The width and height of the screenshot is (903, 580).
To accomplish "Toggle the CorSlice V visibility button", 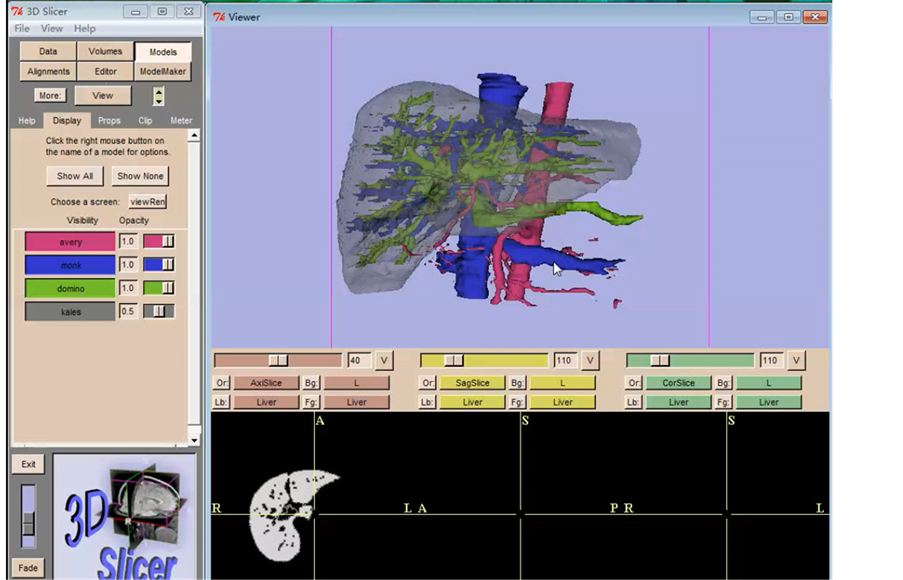I will tap(796, 360).
